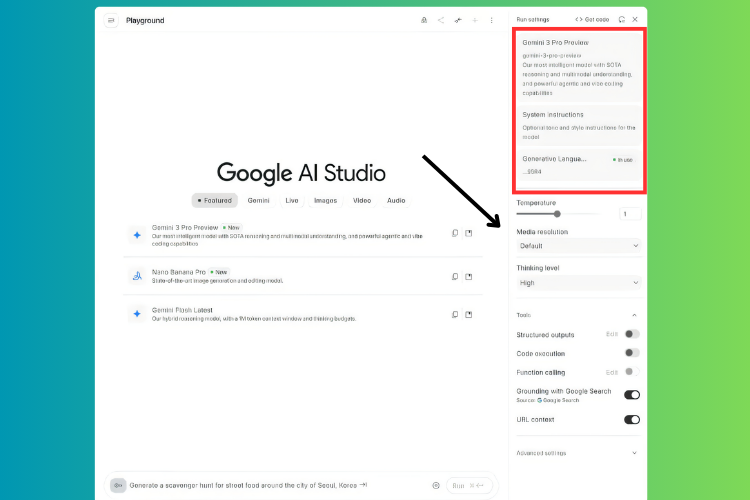Edit Function calling settings
Viewport: 750px width, 500px height.
pyautogui.click(x=612, y=372)
